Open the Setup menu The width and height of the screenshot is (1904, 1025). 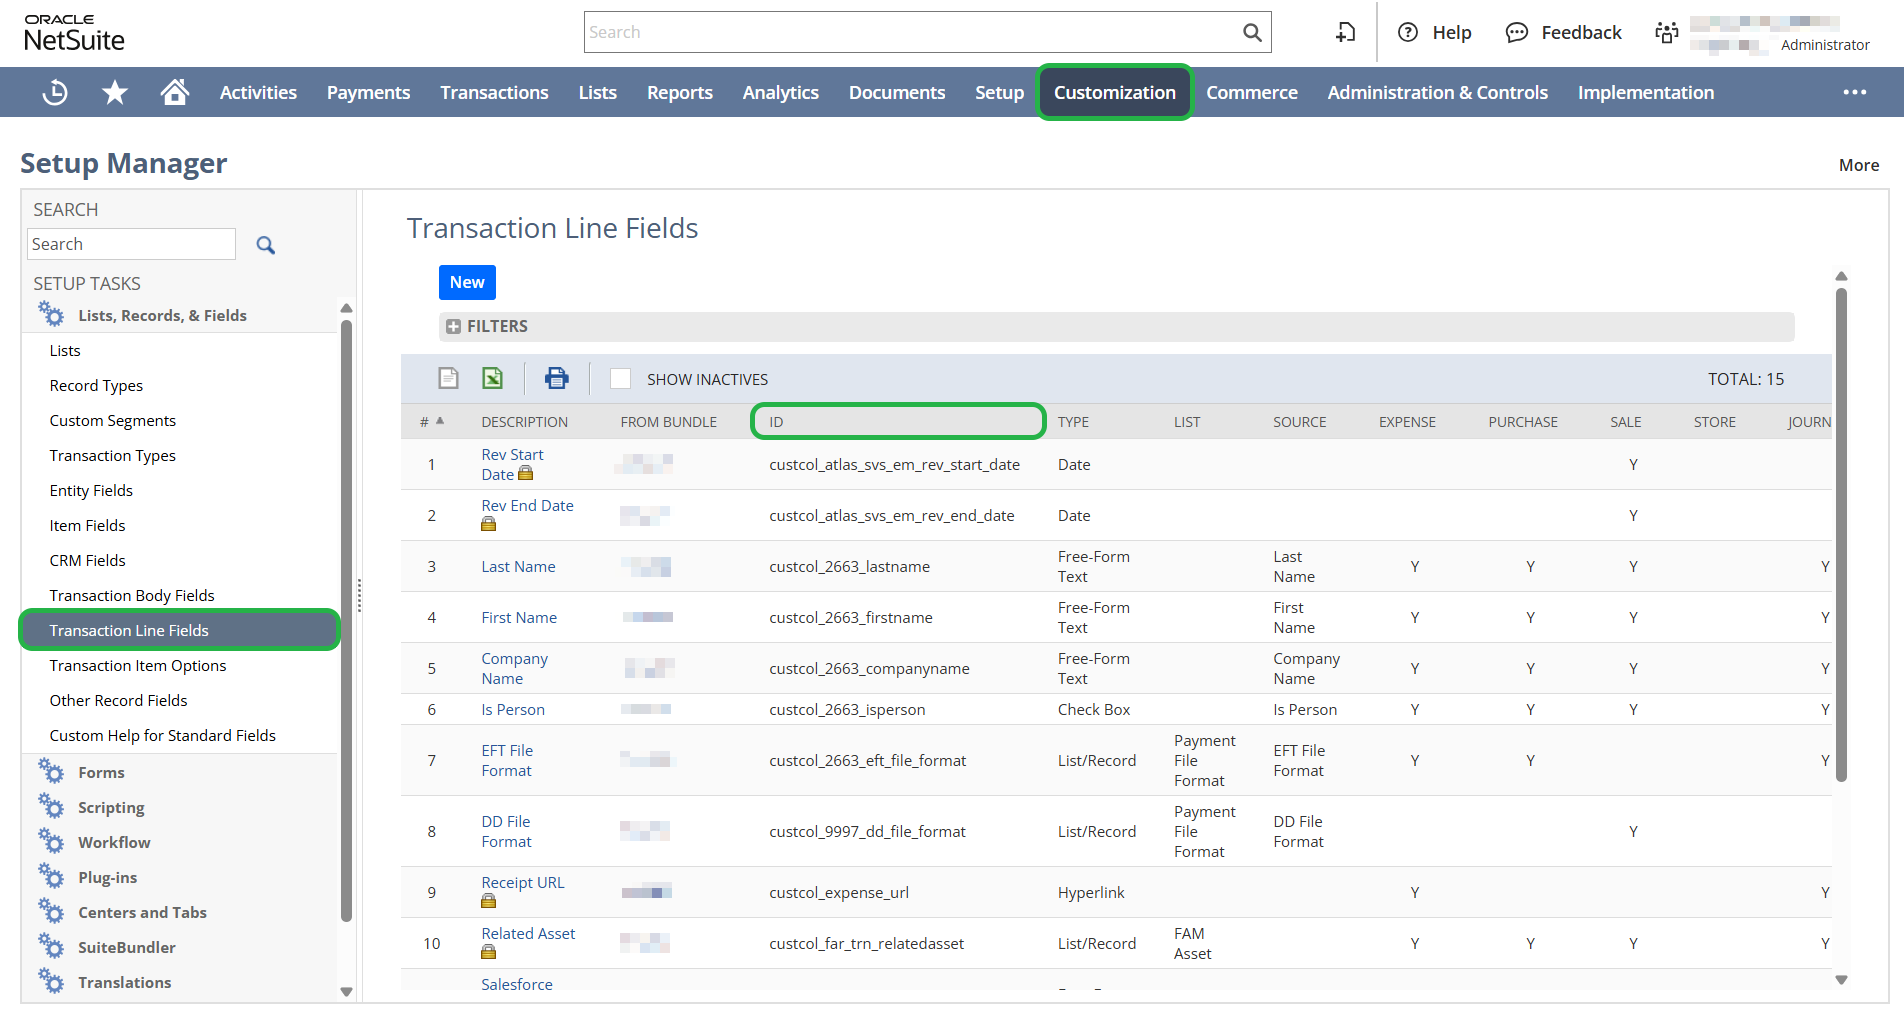pos(999,92)
